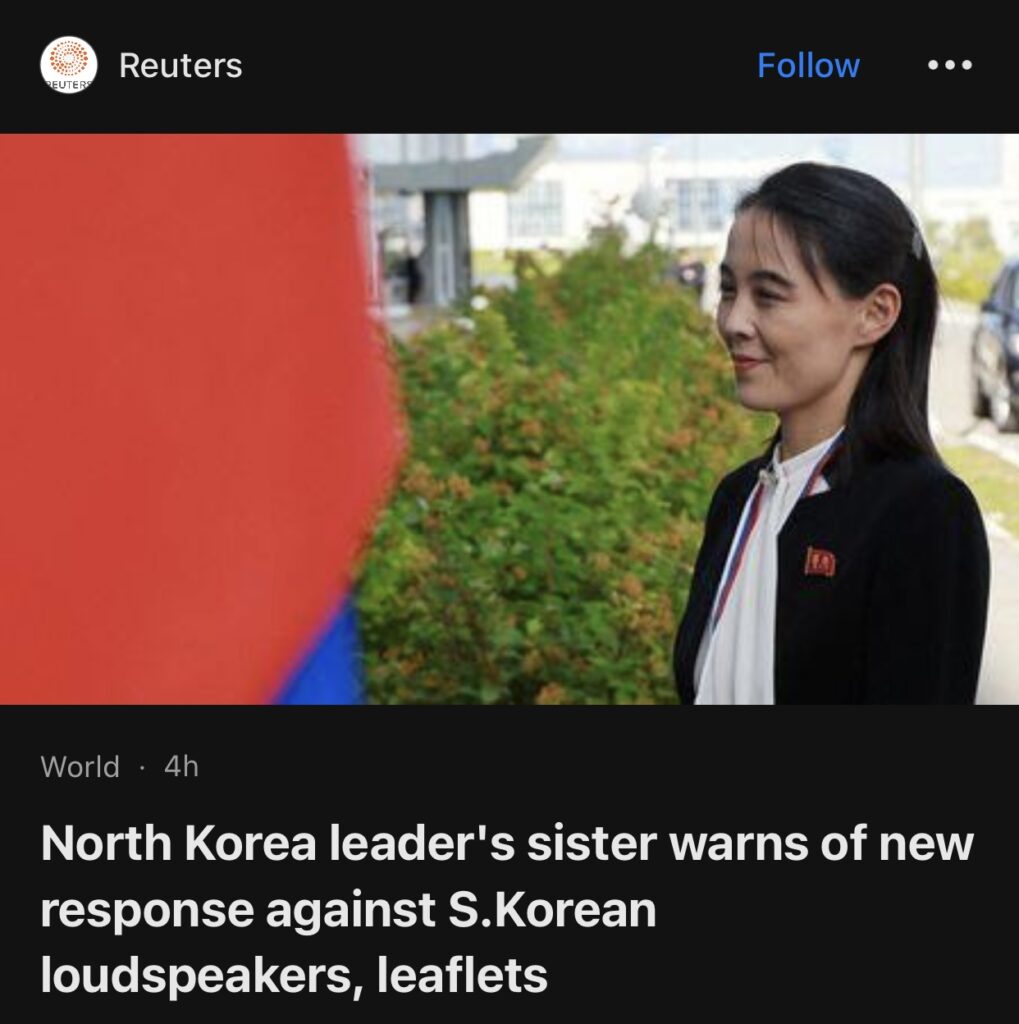Open the North Korea leader's sister headline
The width and height of the screenshot is (1019, 1024).
pos(507,908)
